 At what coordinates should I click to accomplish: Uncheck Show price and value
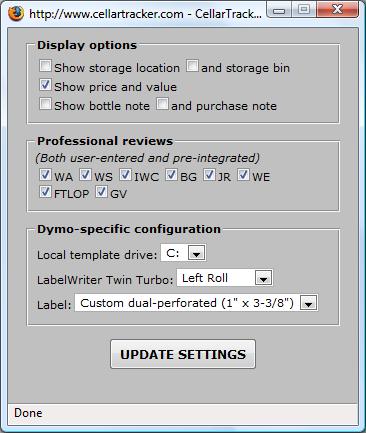click(45, 85)
